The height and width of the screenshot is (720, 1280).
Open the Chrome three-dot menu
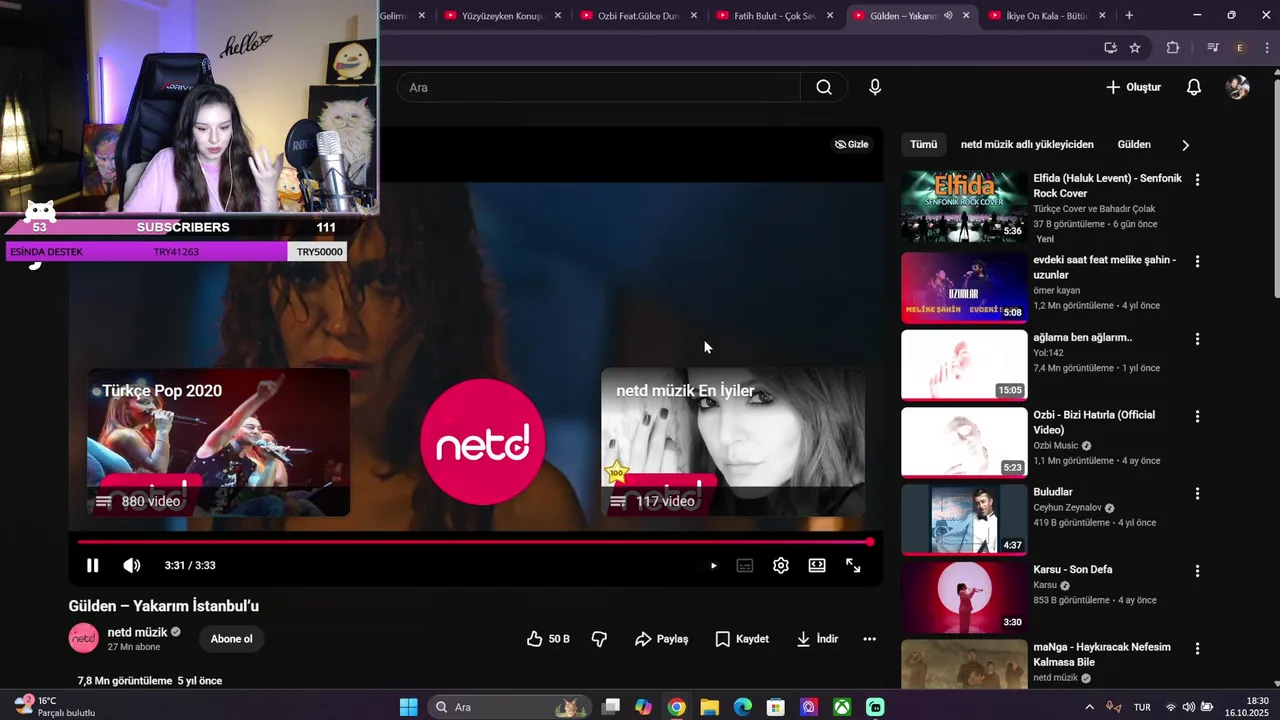[1266, 47]
